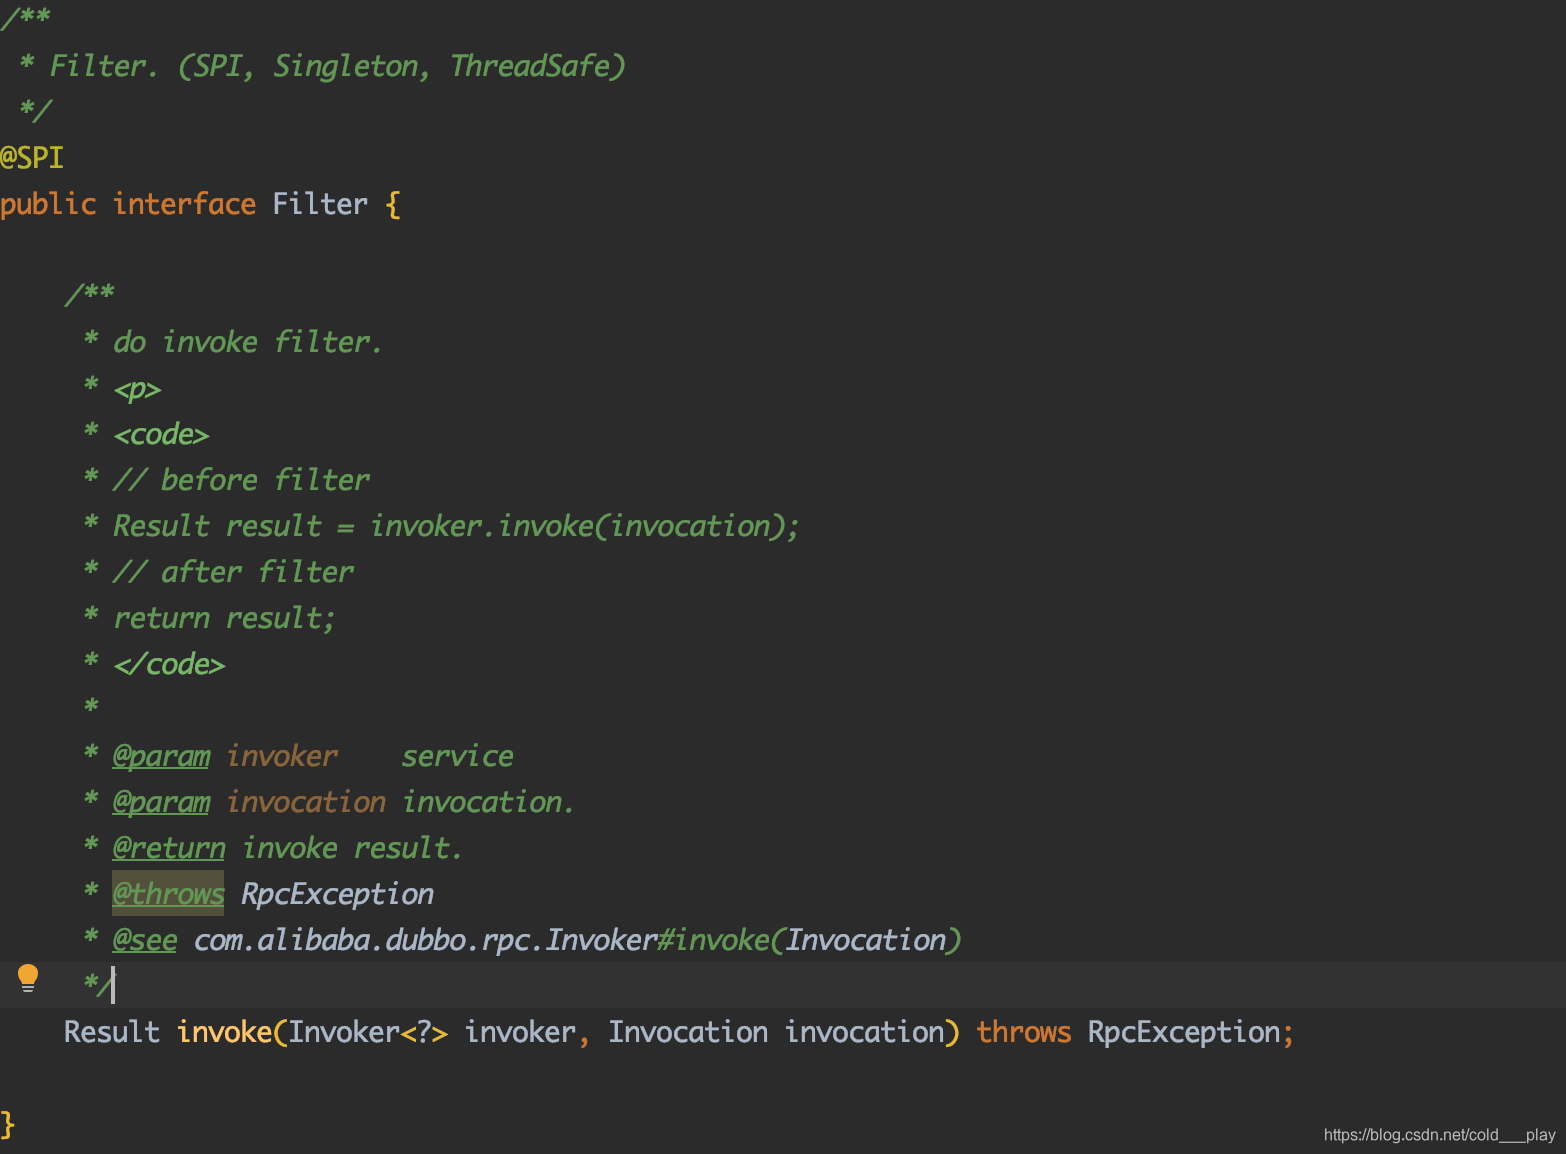This screenshot has width=1566, height=1154.
Task: Click the com.alibaba.dubbo.rpc.Invoker reference
Action: click(x=425, y=940)
